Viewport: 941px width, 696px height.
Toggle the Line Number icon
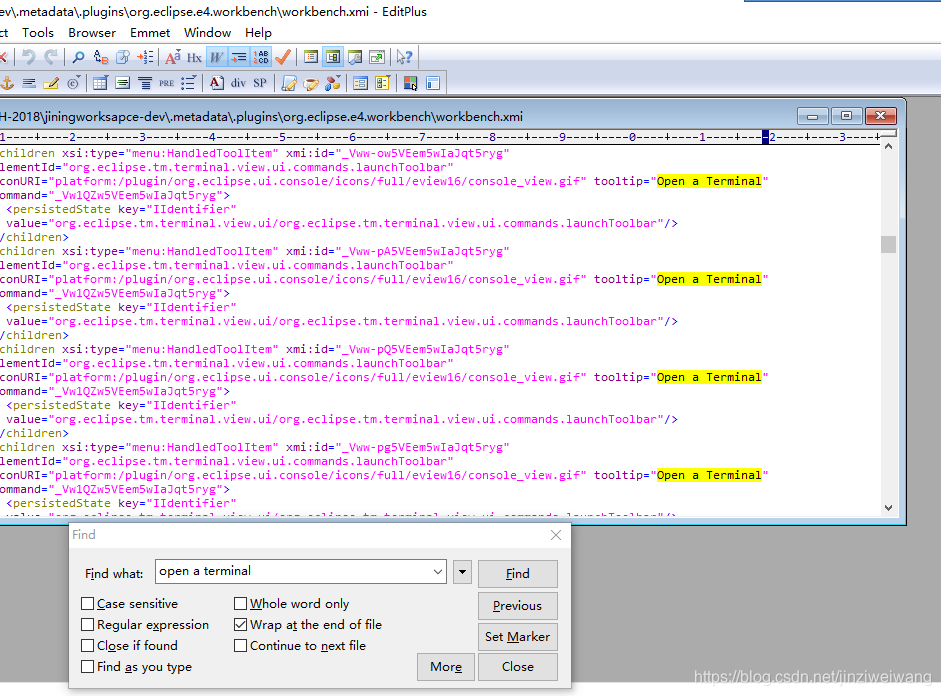point(261,57)
